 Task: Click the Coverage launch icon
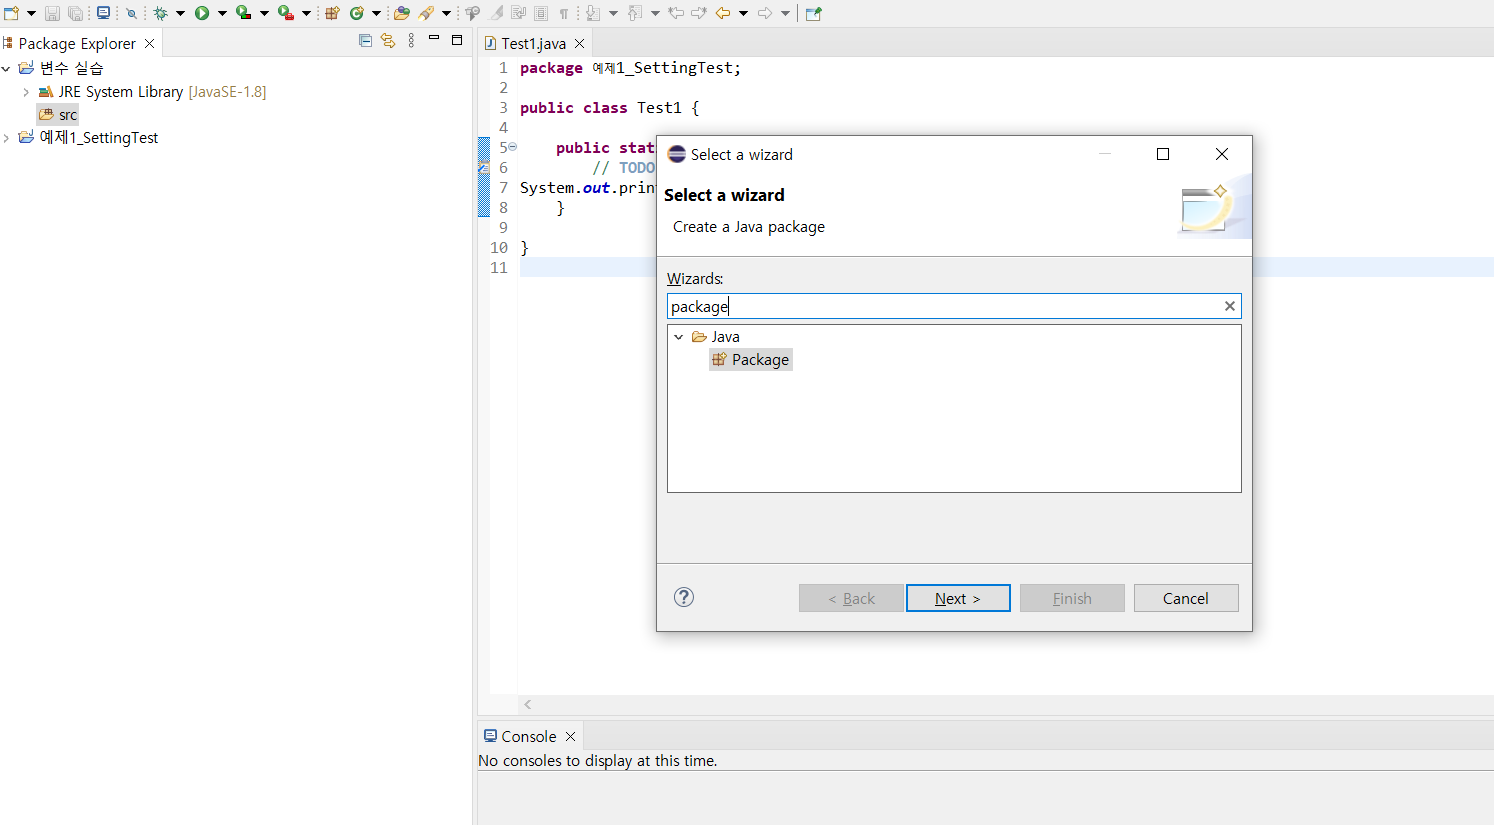point(243,13)
